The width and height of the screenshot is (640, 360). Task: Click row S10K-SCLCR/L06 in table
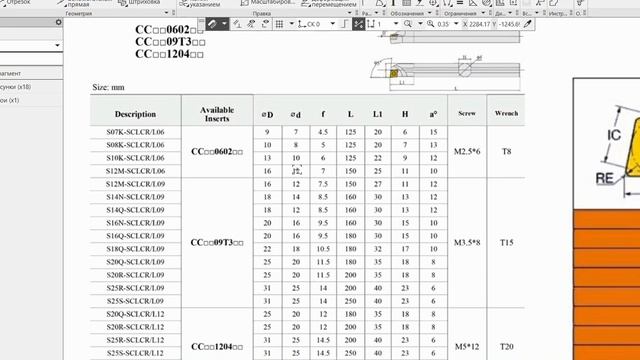coord(135,158)
